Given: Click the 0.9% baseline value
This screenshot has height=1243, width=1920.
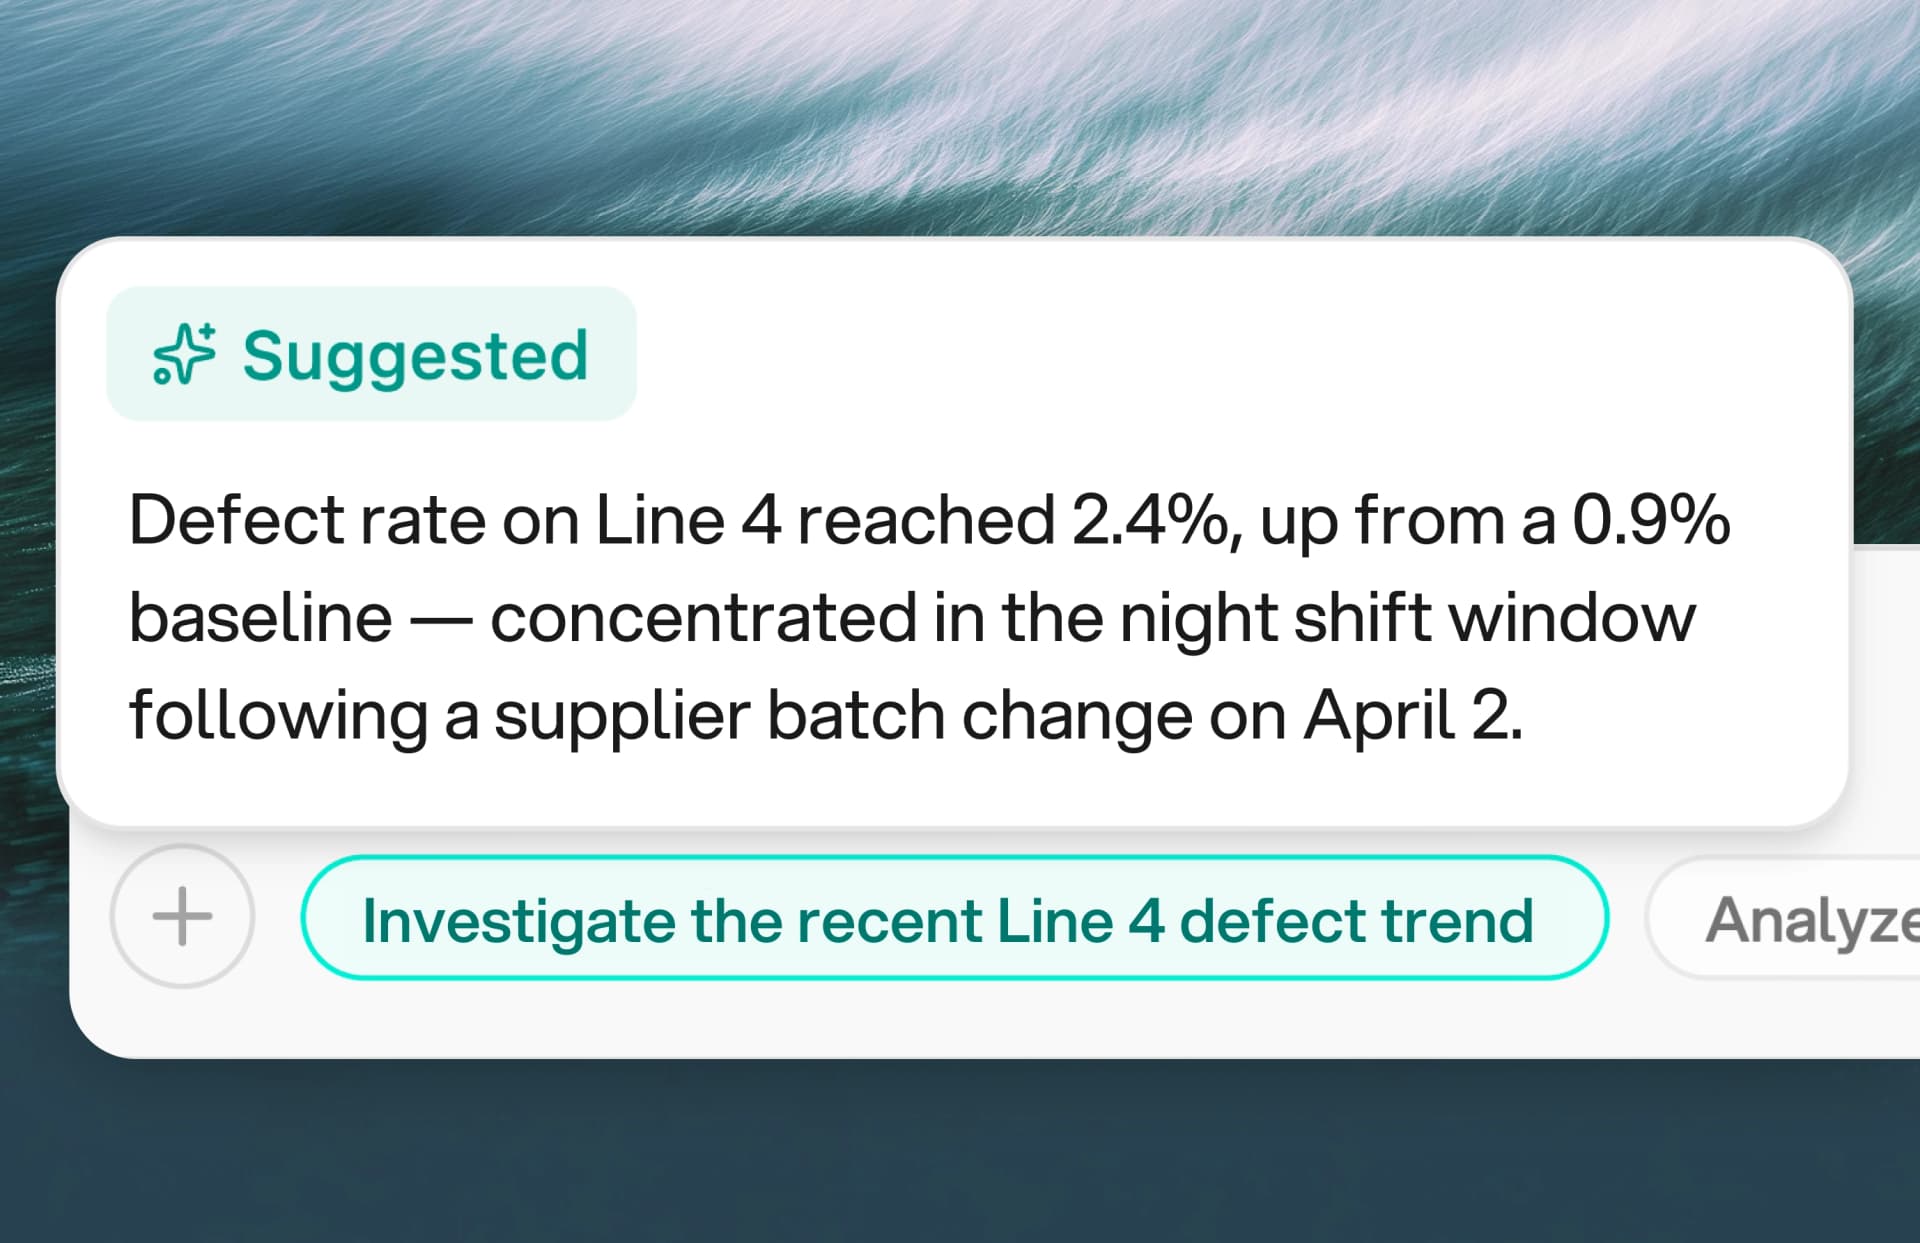Looking at the screenshot, I should pos(1651,520).
